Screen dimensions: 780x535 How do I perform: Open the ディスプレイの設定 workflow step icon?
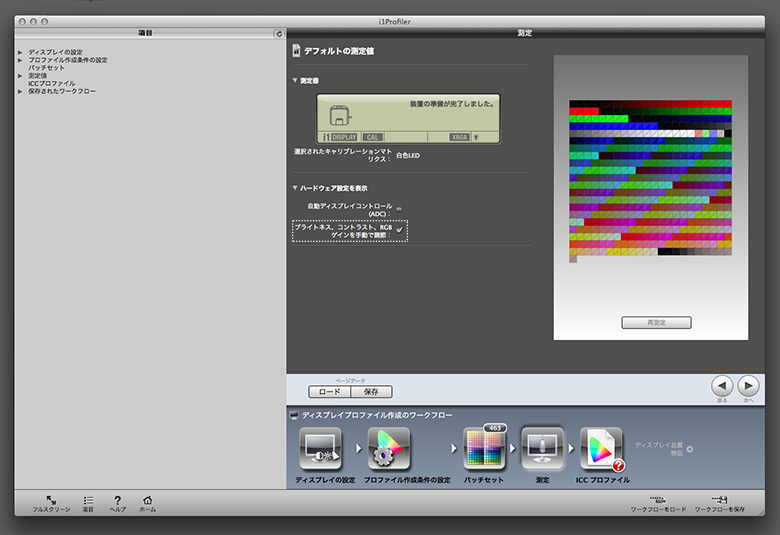[320, 449]
